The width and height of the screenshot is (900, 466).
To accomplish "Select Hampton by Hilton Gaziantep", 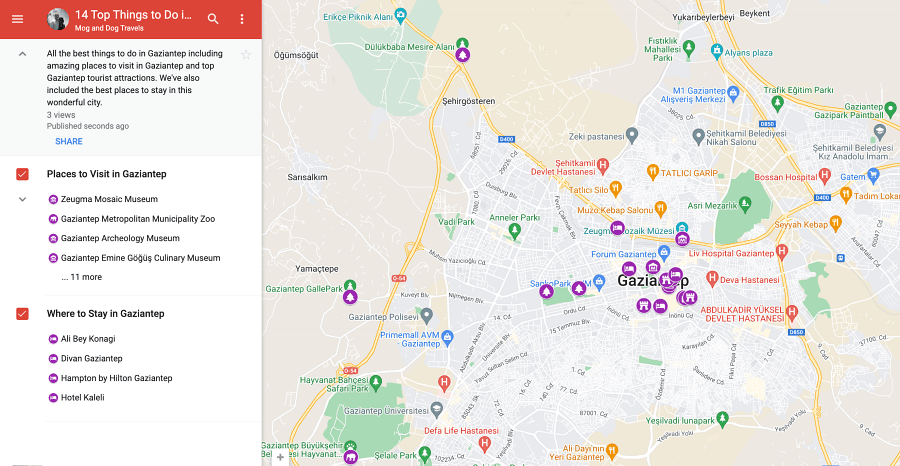I will coord(117,378).
